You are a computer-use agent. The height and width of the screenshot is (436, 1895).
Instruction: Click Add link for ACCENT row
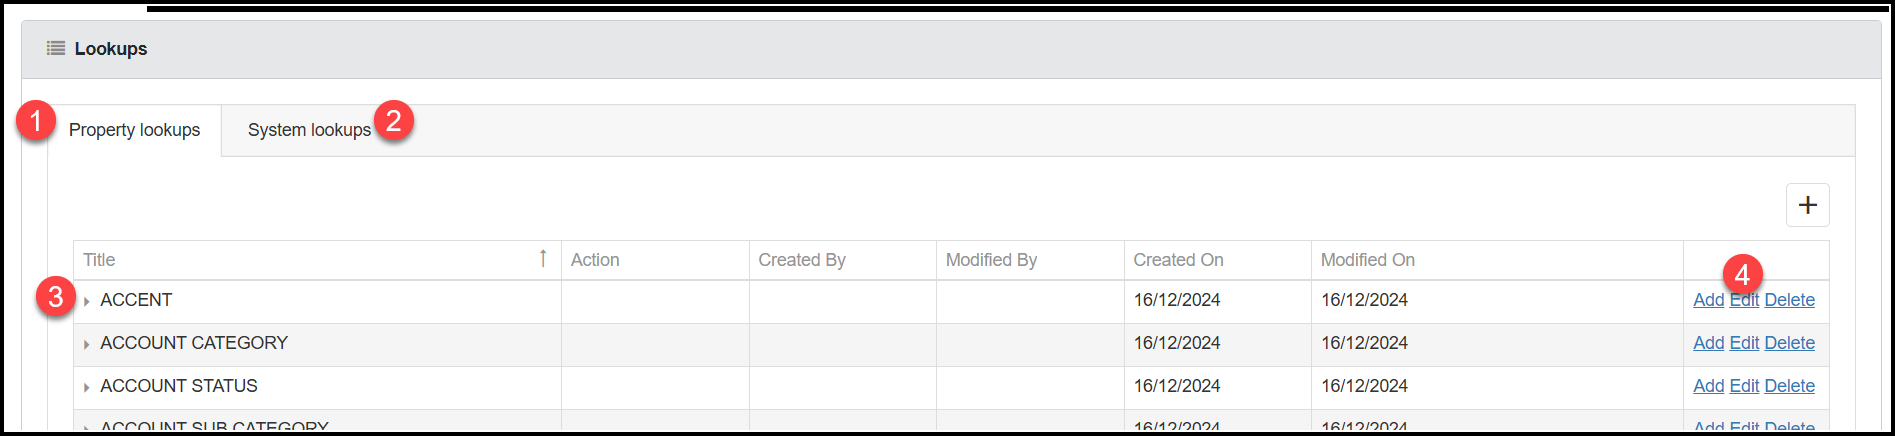pos(1708,300)
